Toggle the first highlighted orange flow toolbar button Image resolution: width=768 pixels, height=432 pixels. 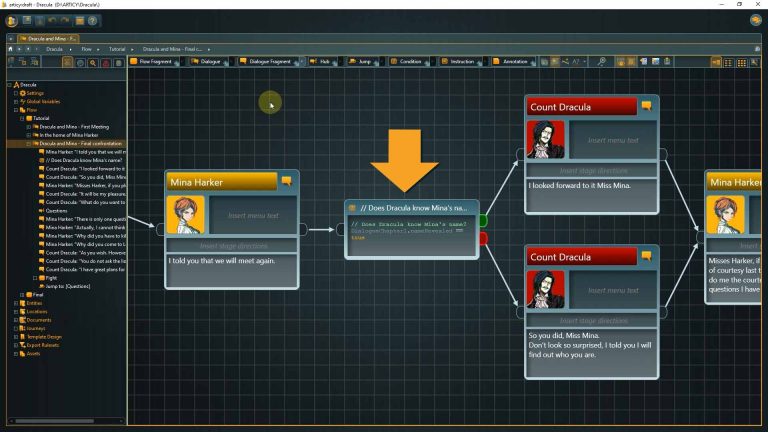(x=621, y=61)
